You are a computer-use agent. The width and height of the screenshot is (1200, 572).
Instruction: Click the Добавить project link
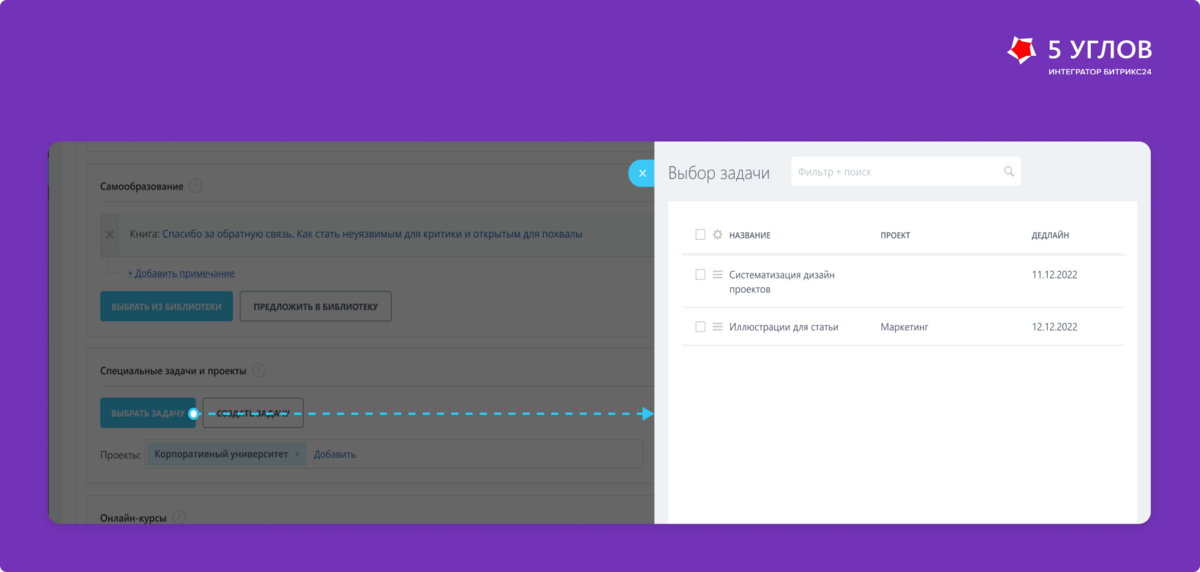point(335,454)
